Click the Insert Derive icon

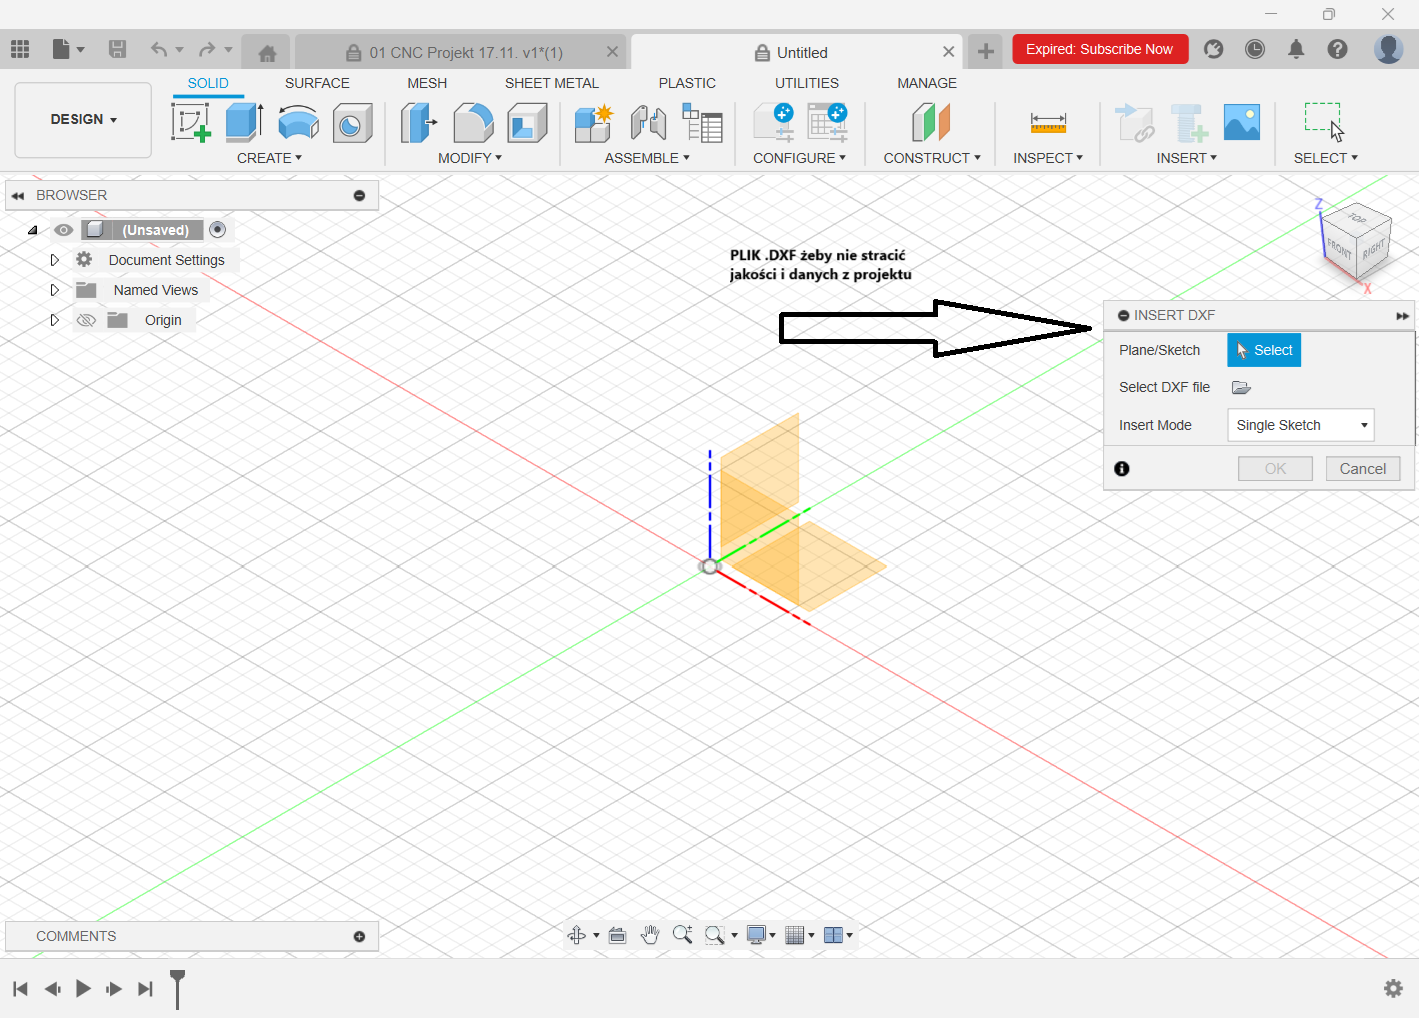click(1134, 123)
